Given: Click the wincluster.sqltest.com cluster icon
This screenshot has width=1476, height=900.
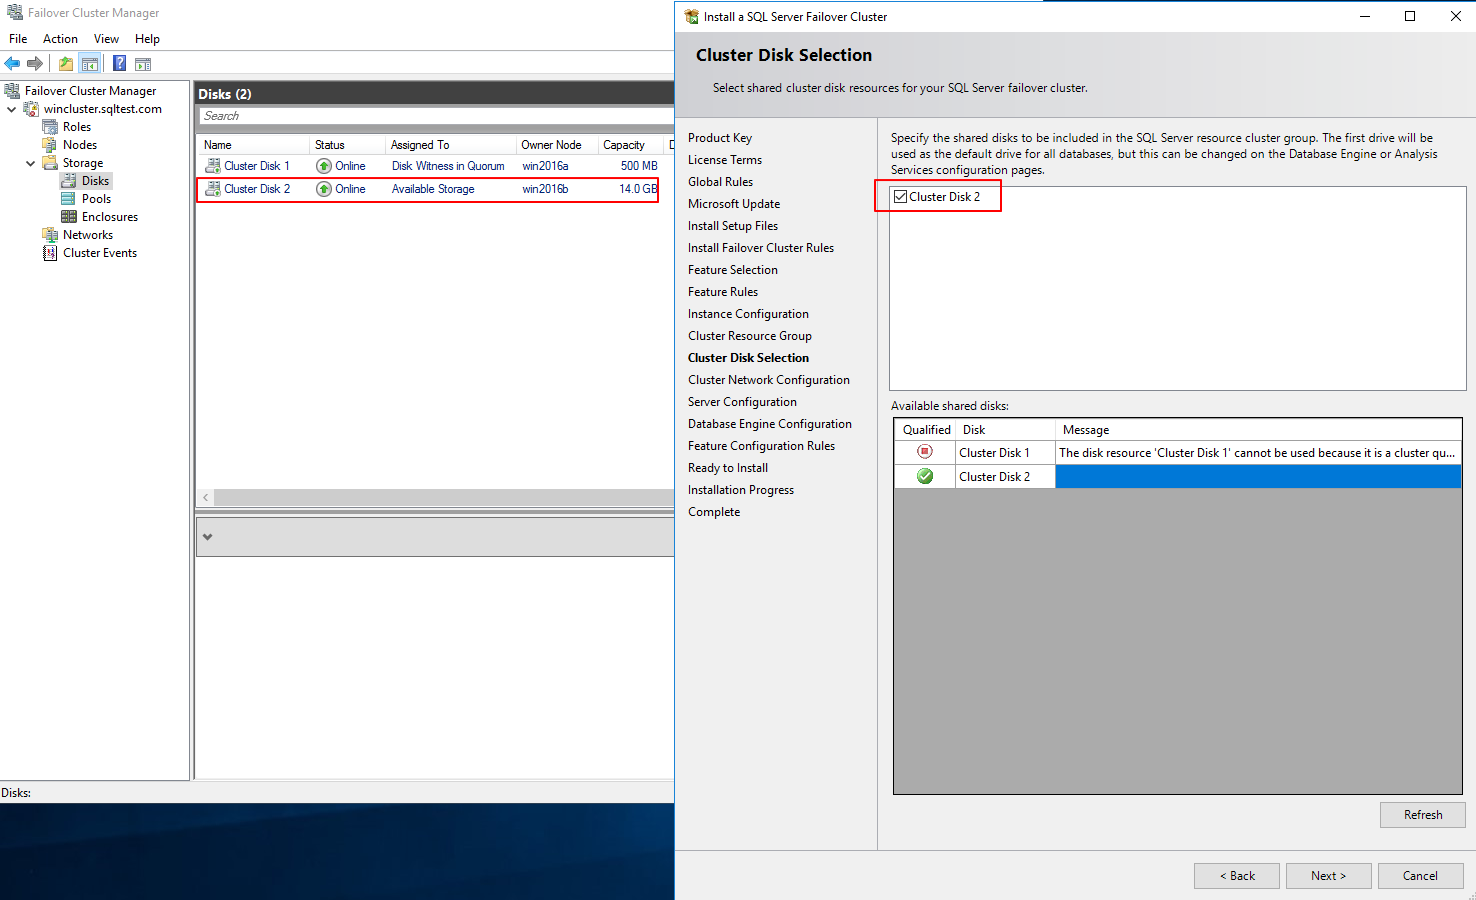Looking at the screenshot, I should click(x=31, y=109).
